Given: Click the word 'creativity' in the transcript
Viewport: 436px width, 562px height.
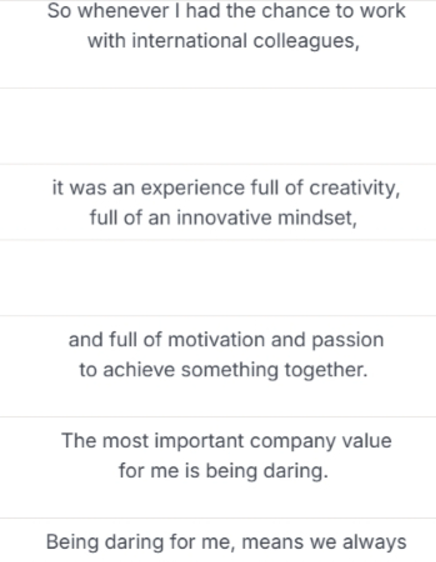Looking at the screenshot, I should [353, 188].
